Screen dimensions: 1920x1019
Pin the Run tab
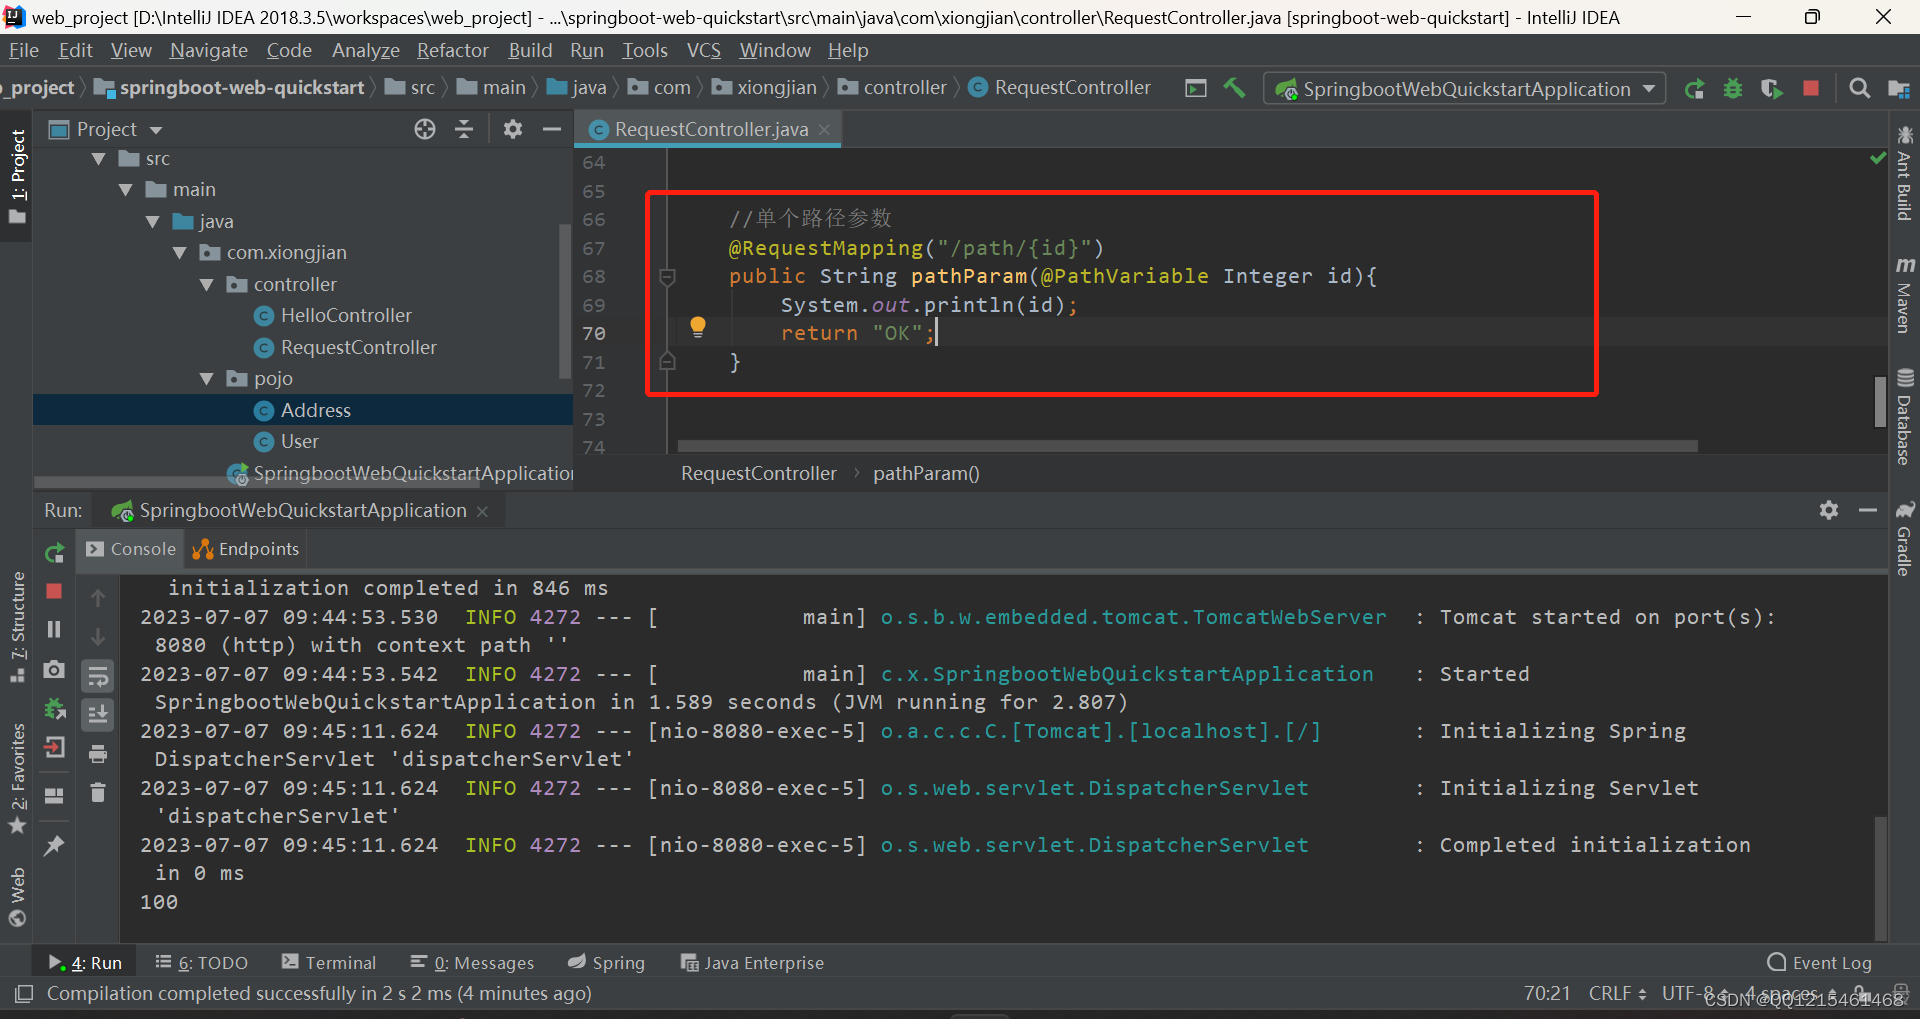(54, 846)
